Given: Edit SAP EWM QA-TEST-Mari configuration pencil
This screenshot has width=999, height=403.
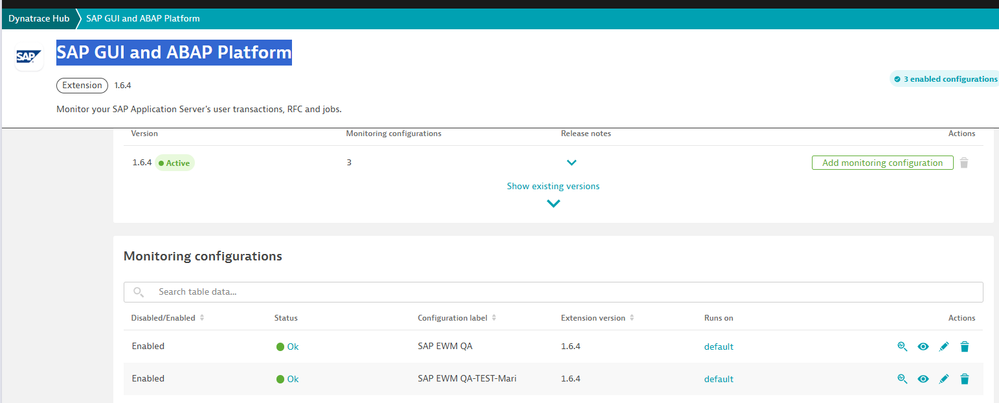Looking at the screenshot, I should [x=944, y=379].
